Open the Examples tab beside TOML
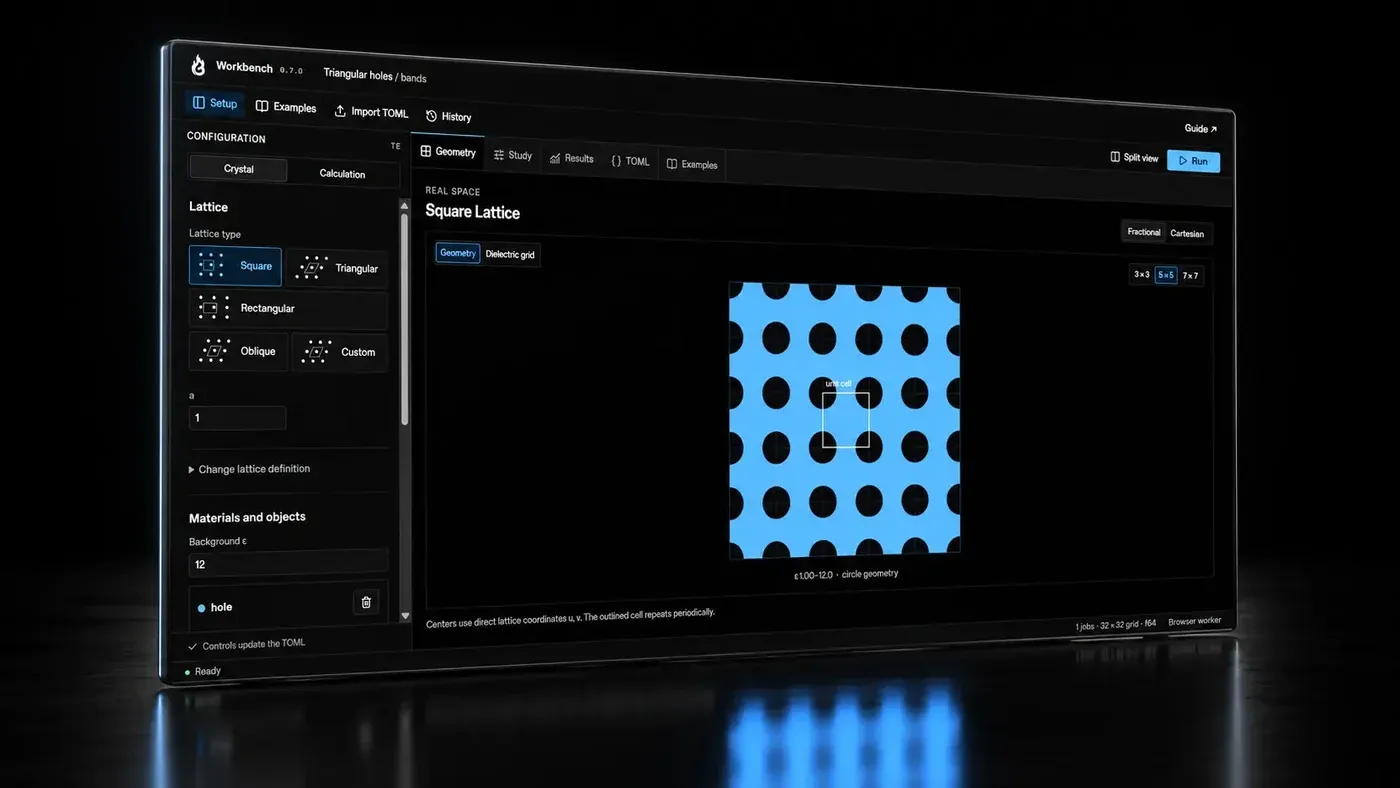The height and width of the screenshot is (788, 1400). tap(692, 164)
